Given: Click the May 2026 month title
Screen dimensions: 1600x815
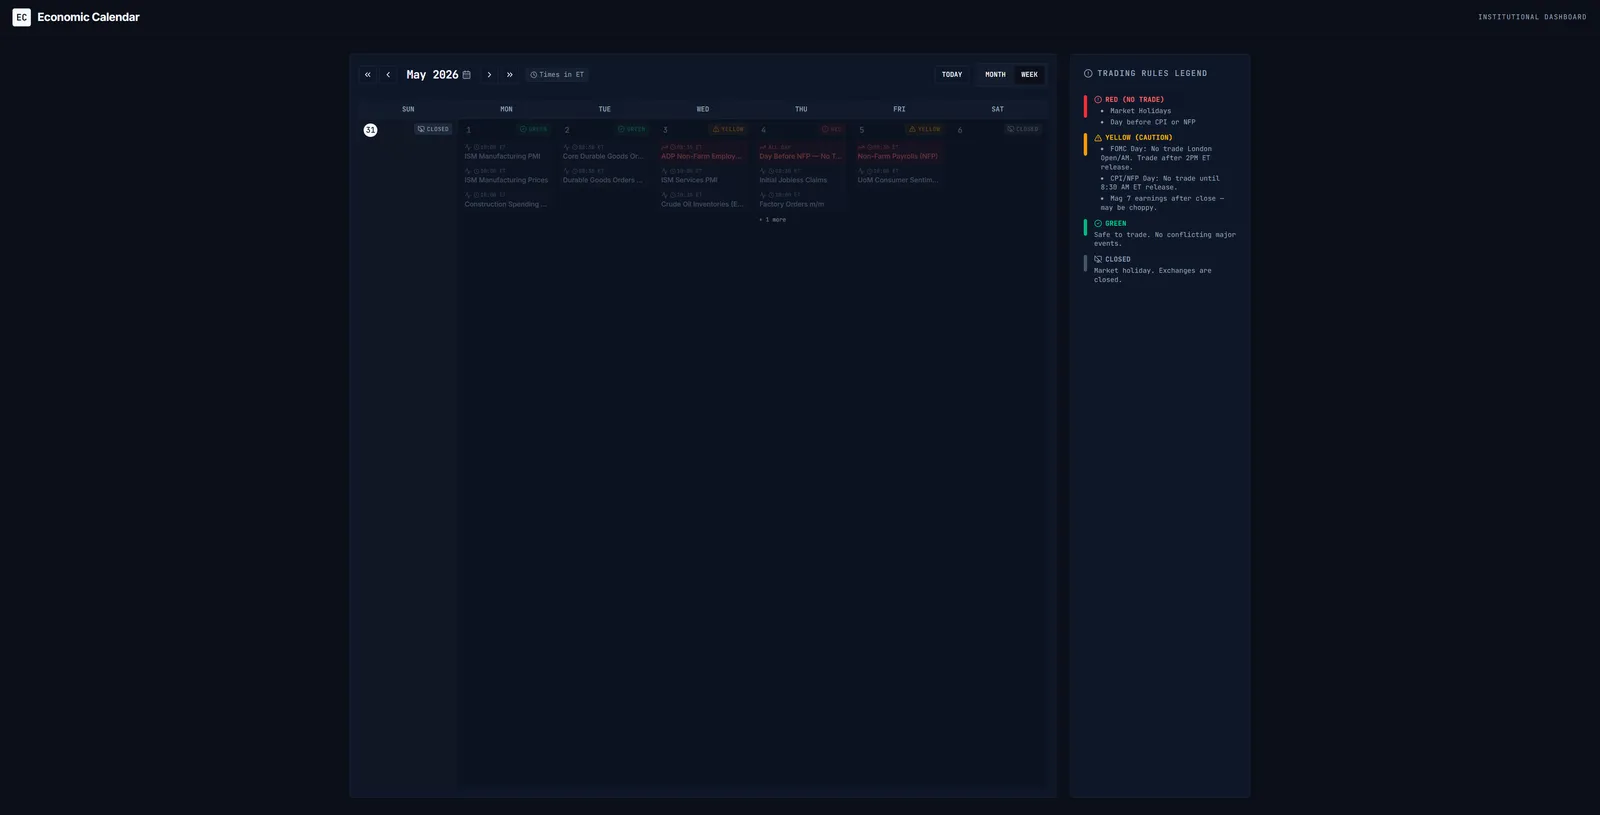Looking at the screenshot, I should pyautogui.click(x=432, y=75).
